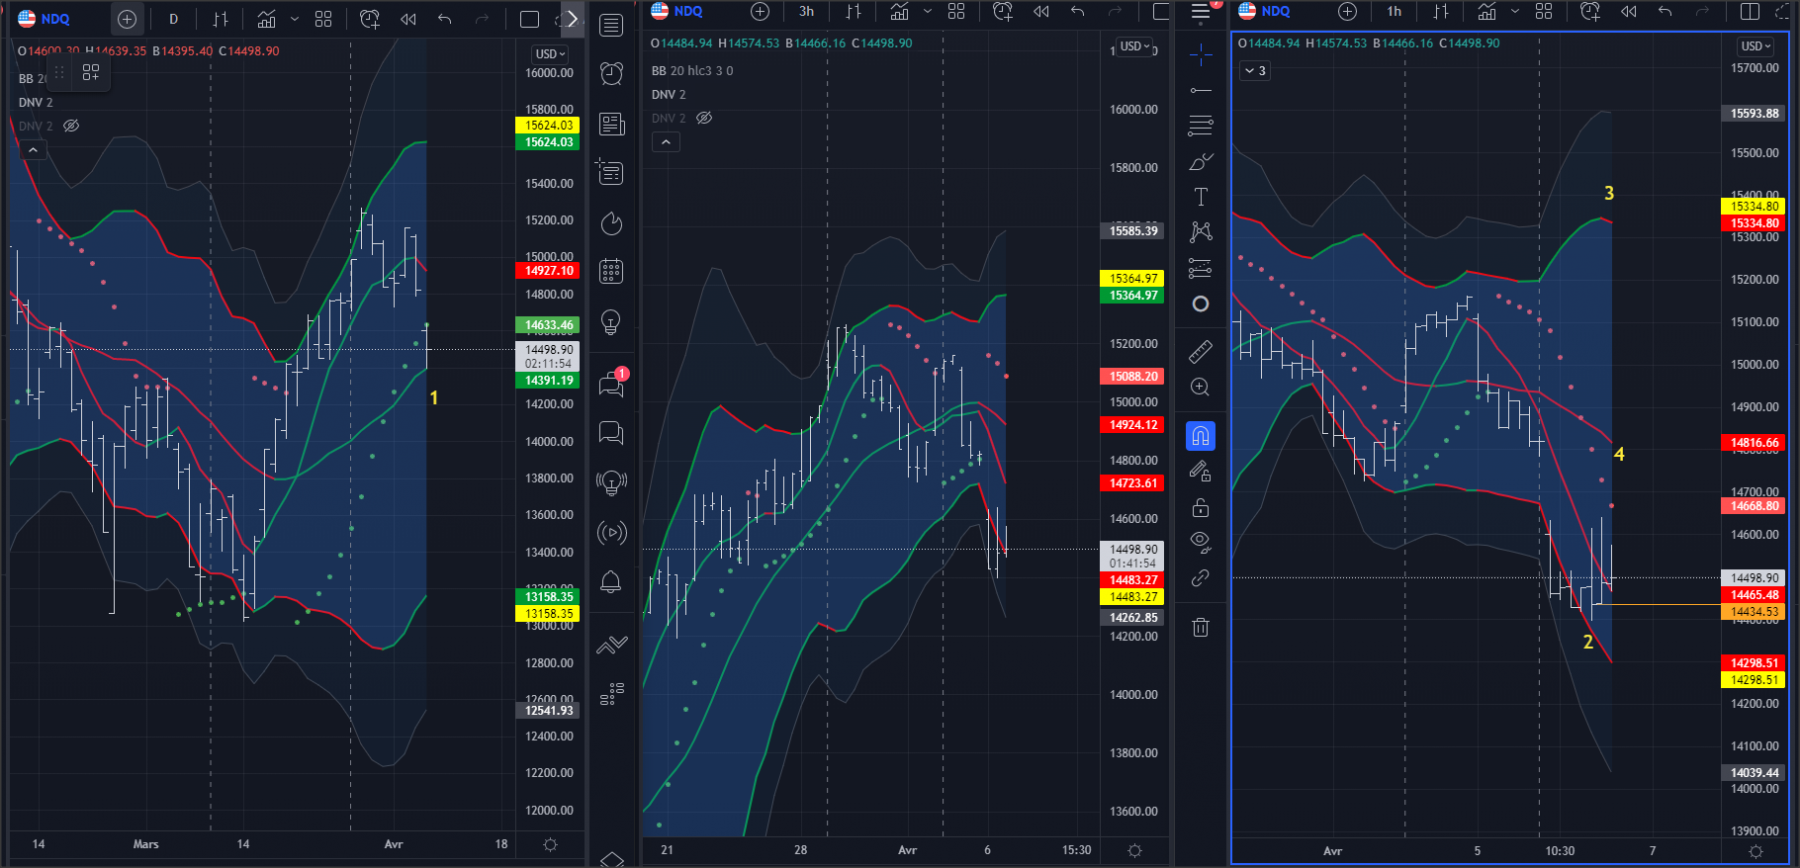This screenshot has width=1800, height=868.
Task: Toggle DNV 2 eye icon in 3h chart
Action: [x=704, y=118]
